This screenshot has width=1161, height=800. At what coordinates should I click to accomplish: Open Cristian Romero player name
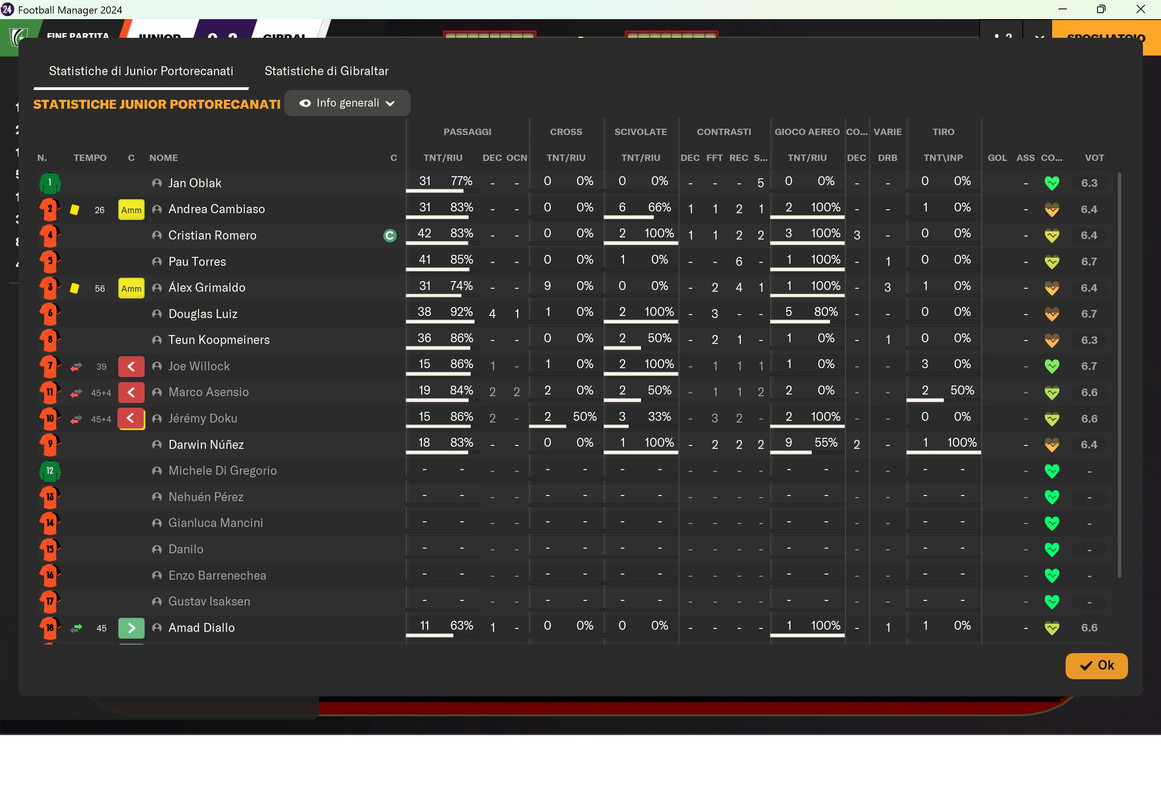tap(213, 236)
